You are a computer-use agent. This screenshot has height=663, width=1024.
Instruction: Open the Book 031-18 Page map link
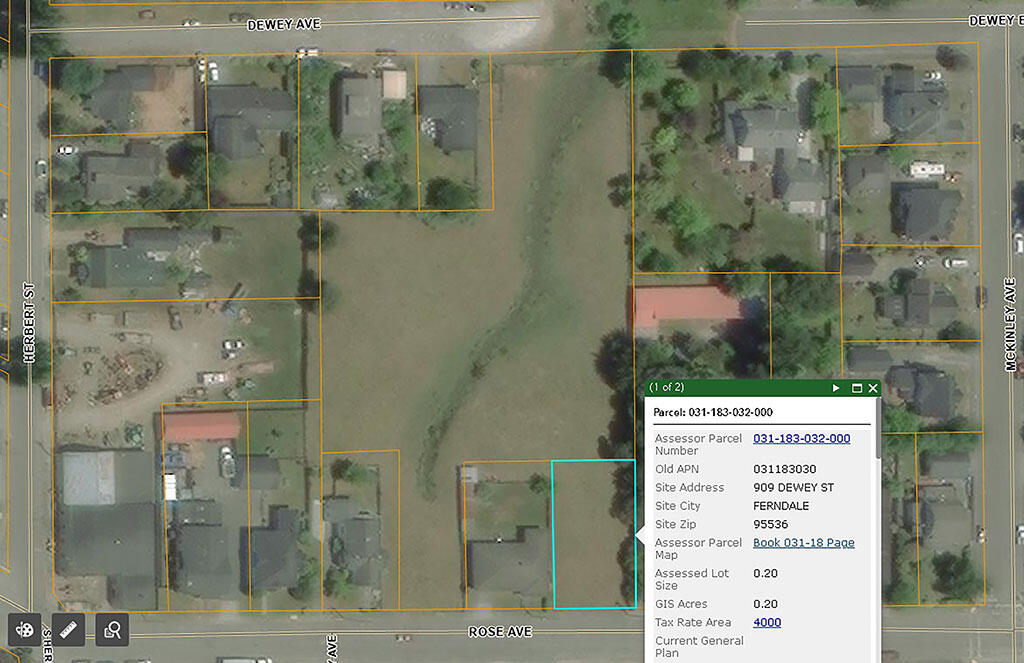tap(803, 543)
